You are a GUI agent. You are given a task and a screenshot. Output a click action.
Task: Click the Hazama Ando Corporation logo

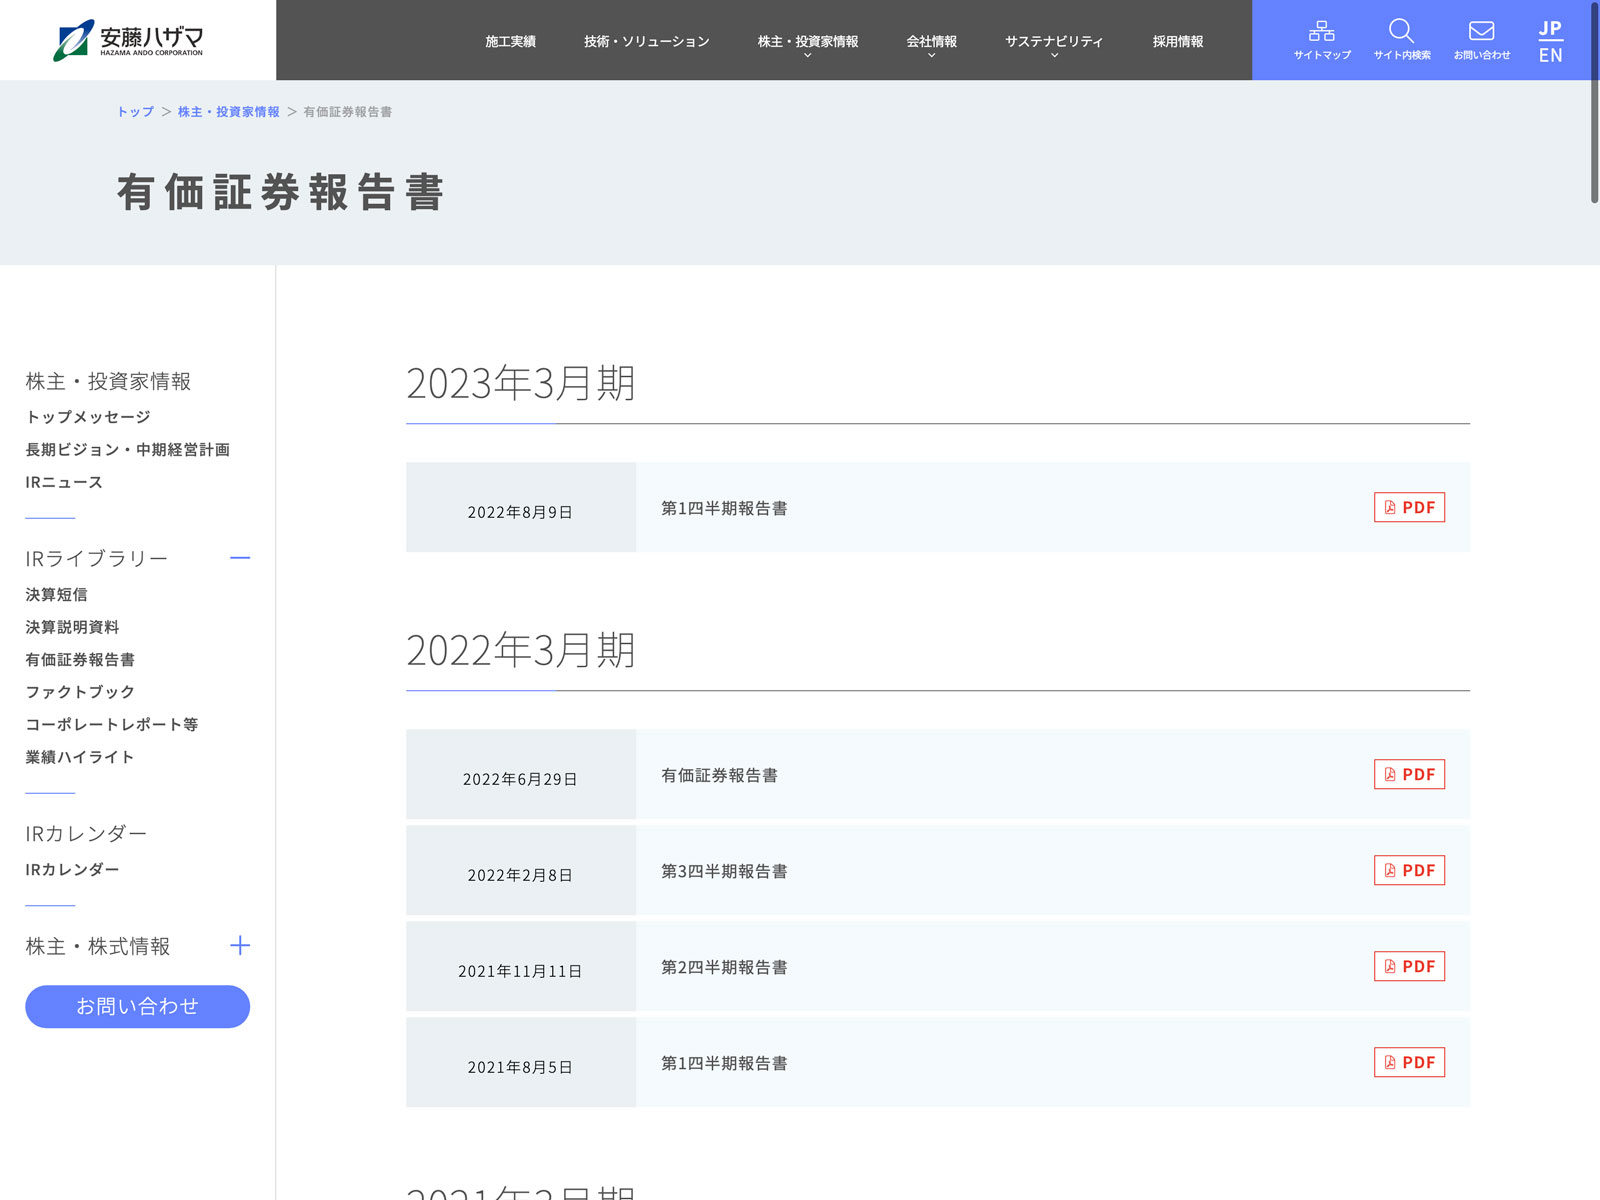tap(129, 40)
